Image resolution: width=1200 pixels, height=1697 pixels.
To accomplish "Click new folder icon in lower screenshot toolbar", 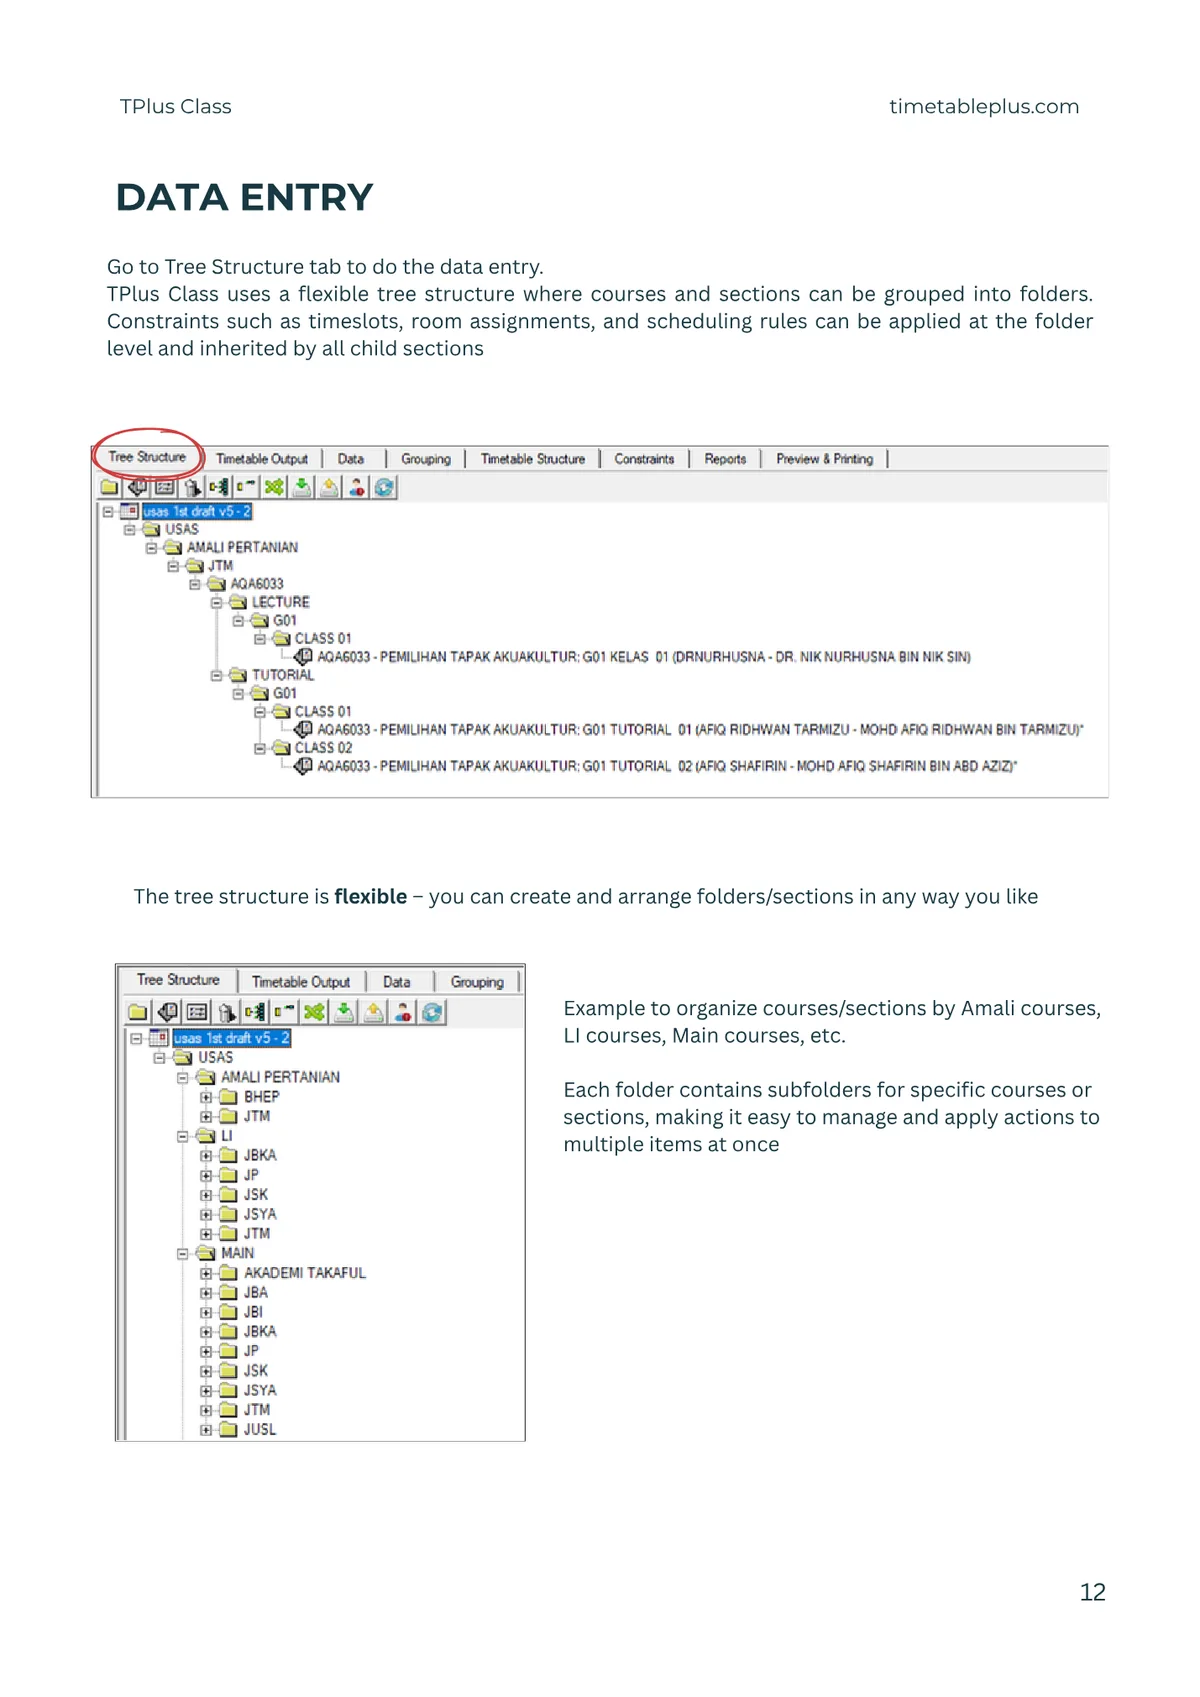I will [x=138, y=1012].
